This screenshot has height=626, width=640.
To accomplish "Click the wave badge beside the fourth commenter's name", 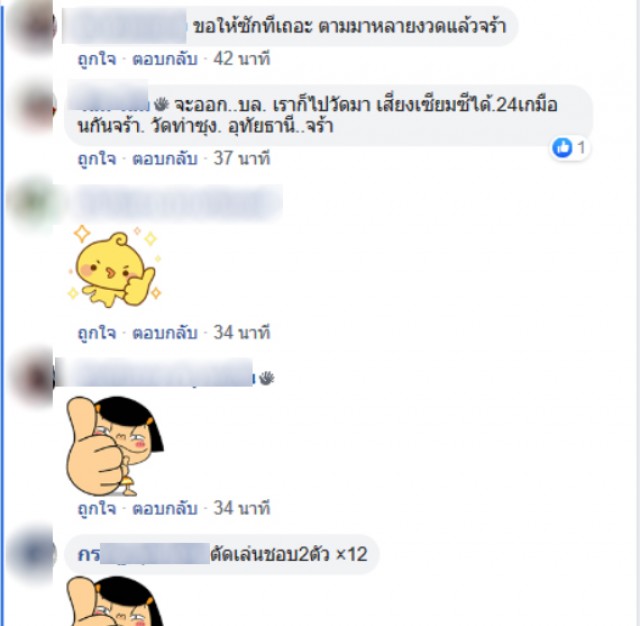I will tap(267, 378).
